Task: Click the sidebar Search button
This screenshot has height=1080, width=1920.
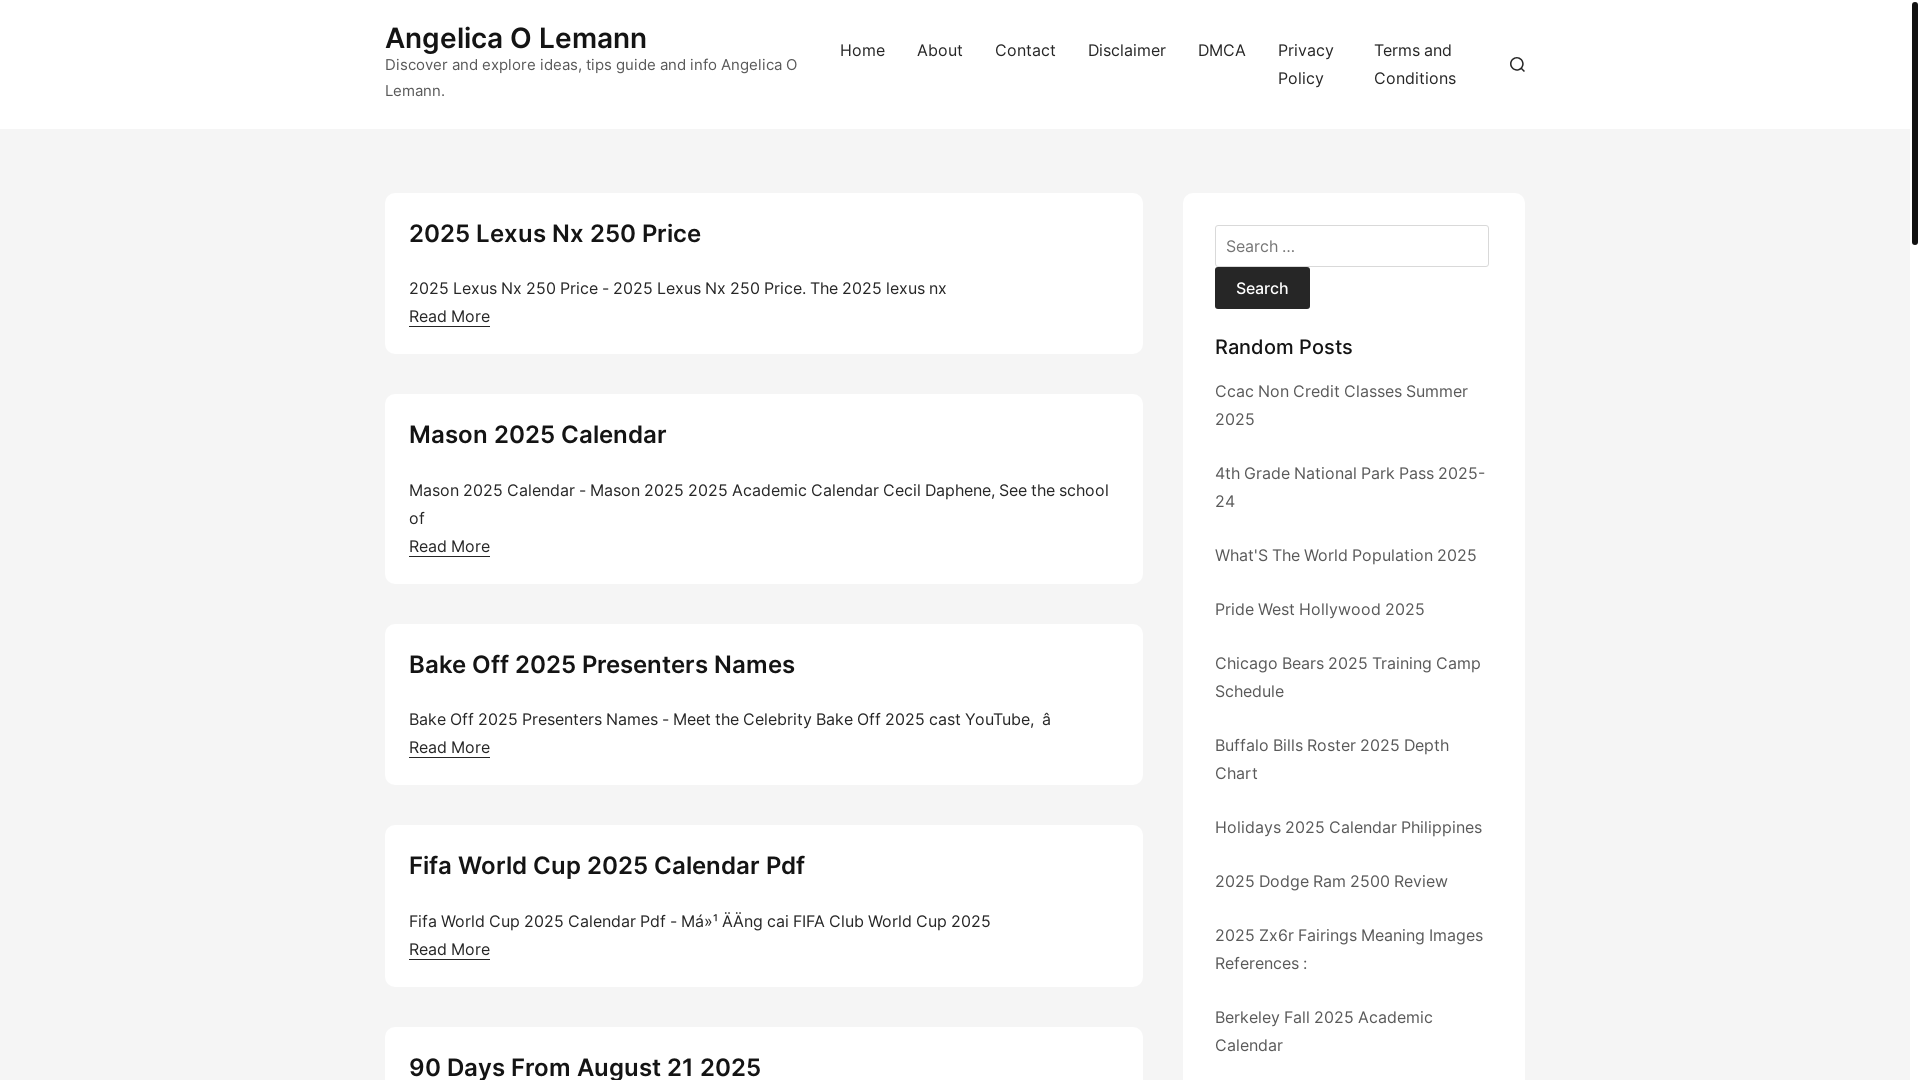Action: (1262, 288)
